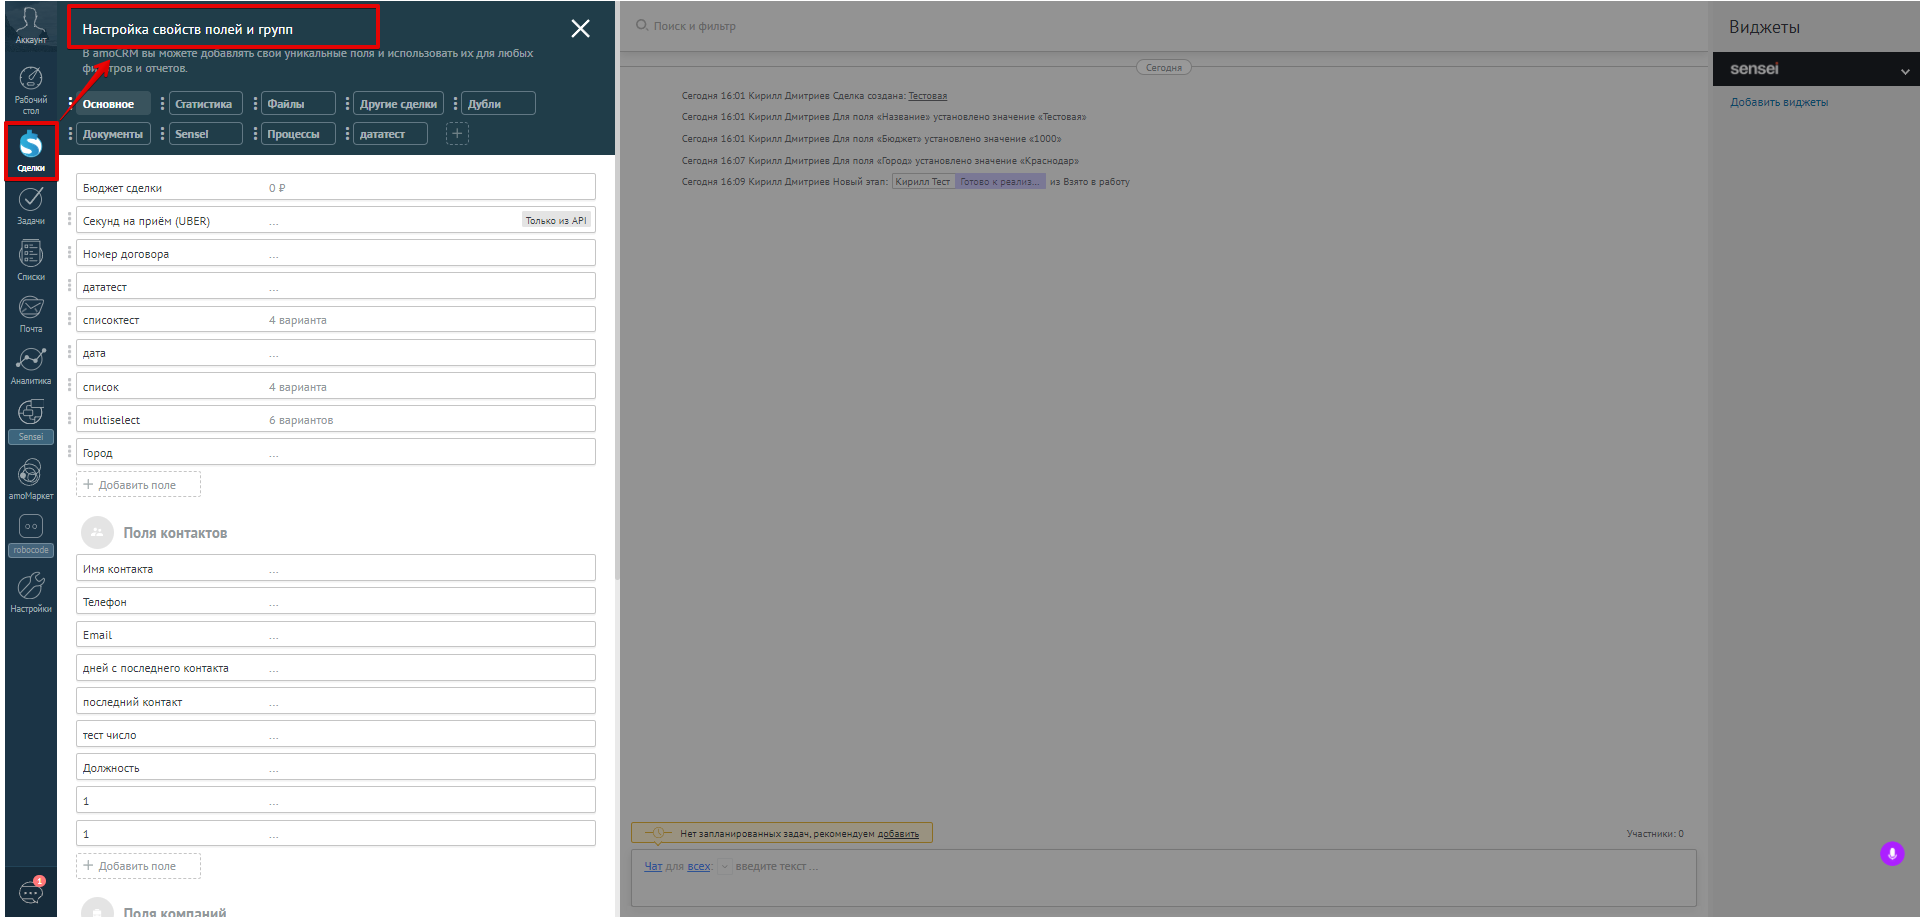Click добавить link in task reminder
1920x917 pixels.
pyautogui.click(x=898, y=833)
